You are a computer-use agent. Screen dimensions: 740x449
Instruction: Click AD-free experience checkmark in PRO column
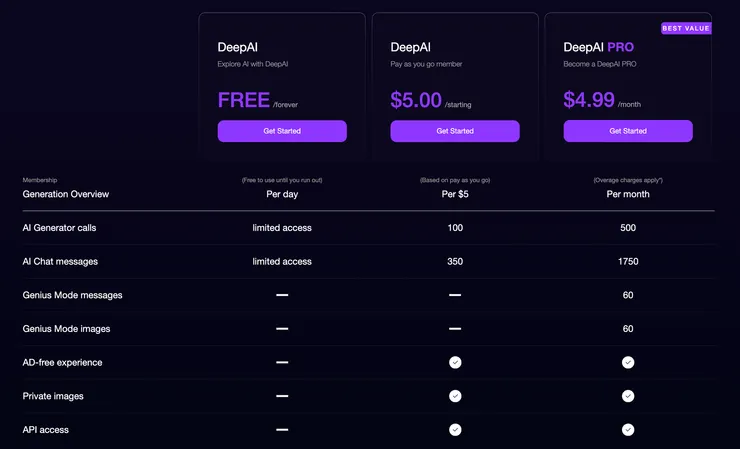pyautogui.click(x=628, y=363)
